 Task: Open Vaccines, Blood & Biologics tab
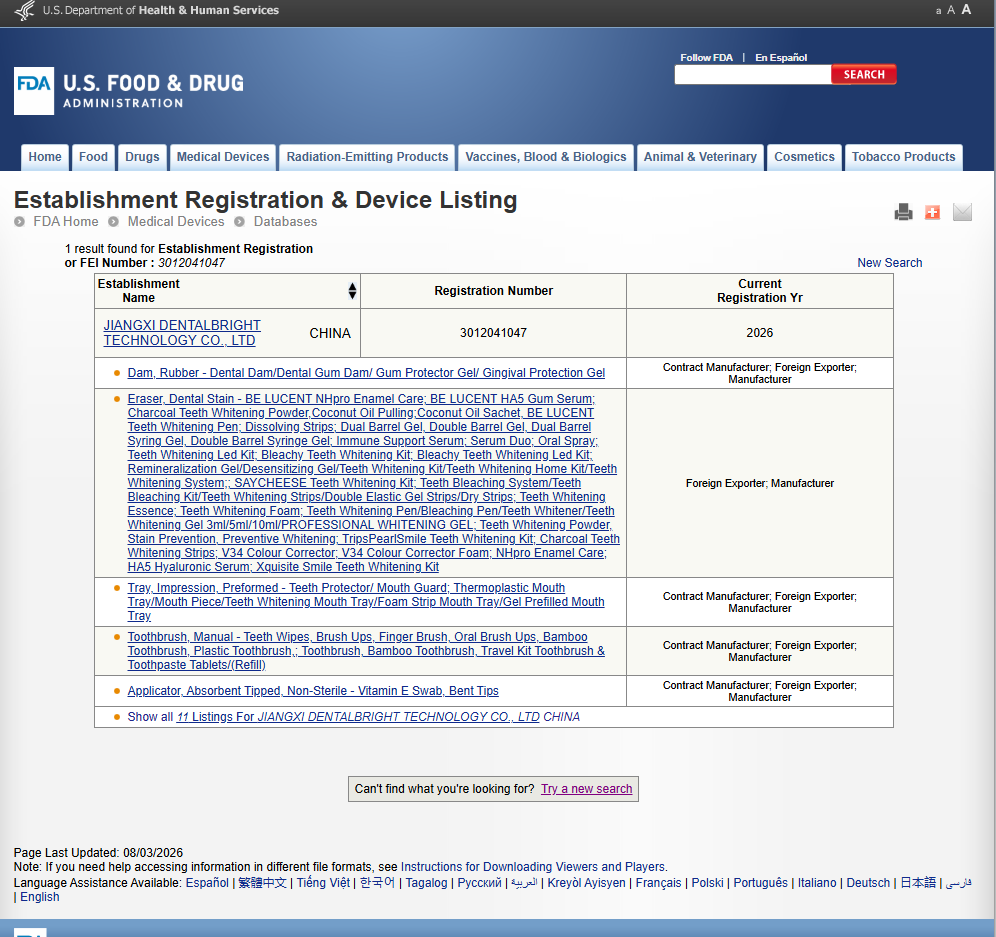point(546,157)
